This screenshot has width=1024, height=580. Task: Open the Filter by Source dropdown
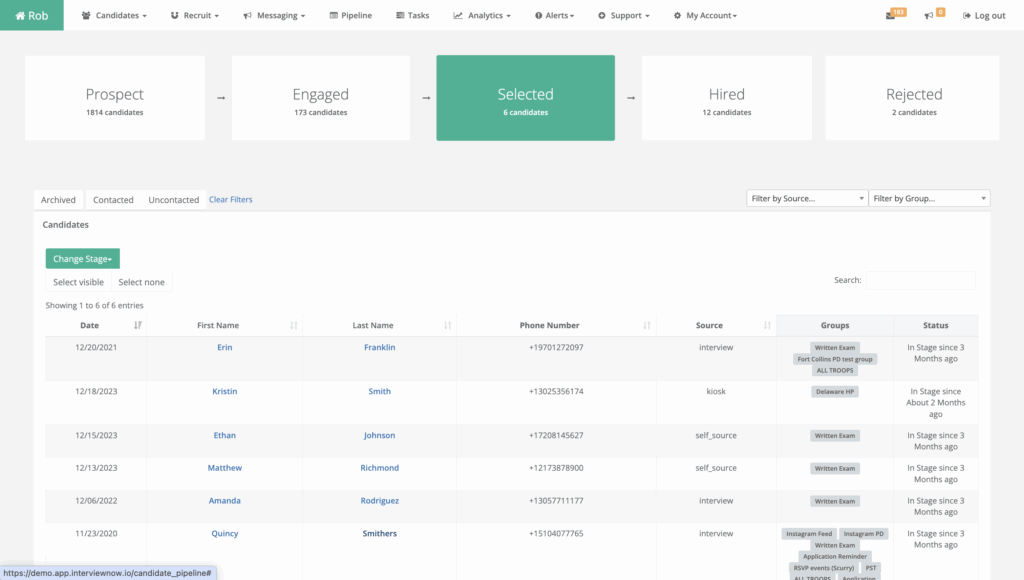point(807,199)
